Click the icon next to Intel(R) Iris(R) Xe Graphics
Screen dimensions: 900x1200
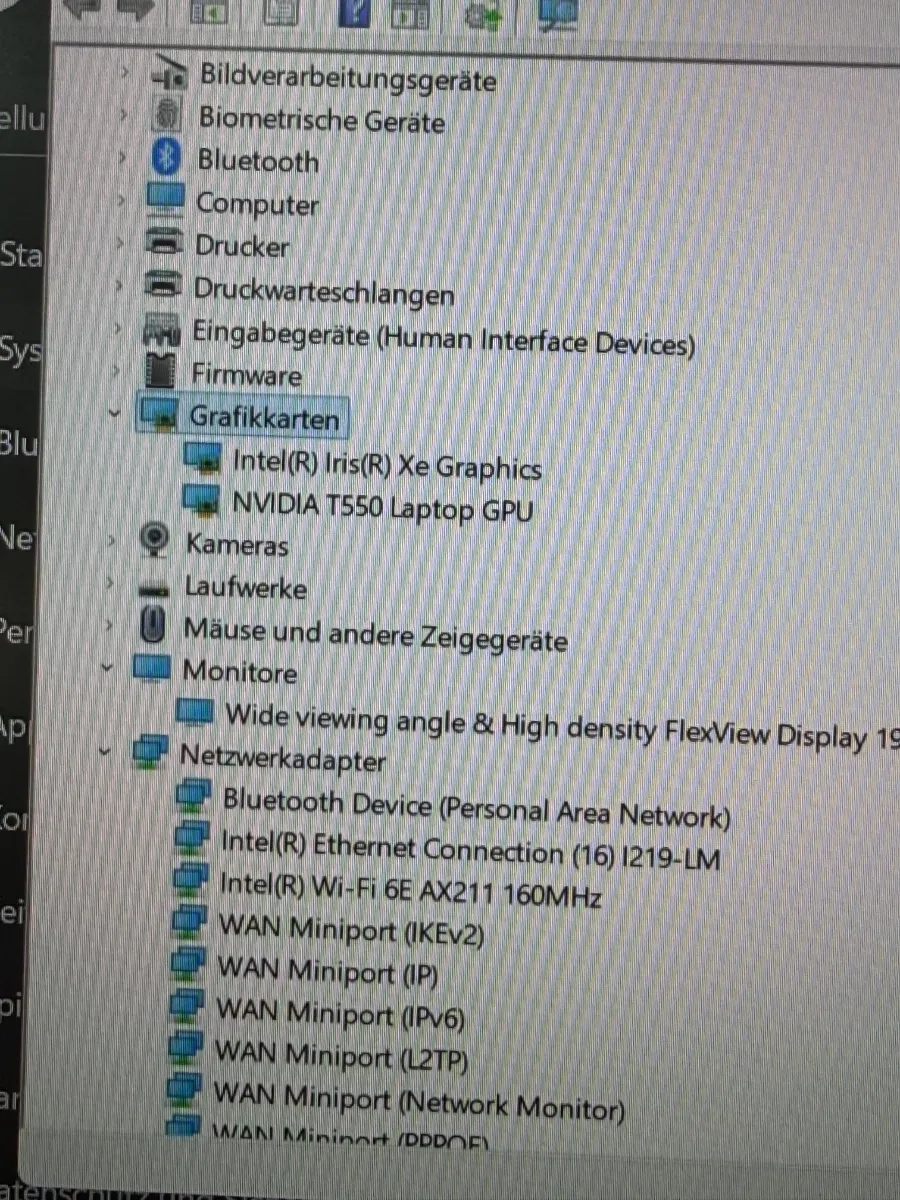(x=203, y=460)
